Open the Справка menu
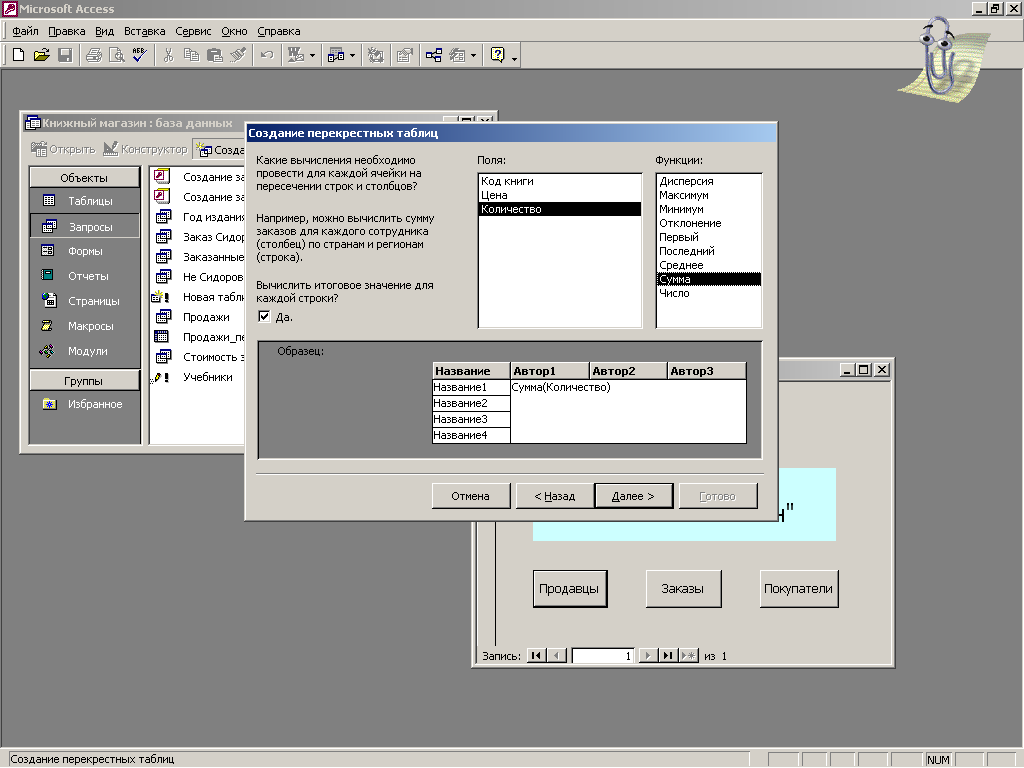 point(279,31)
